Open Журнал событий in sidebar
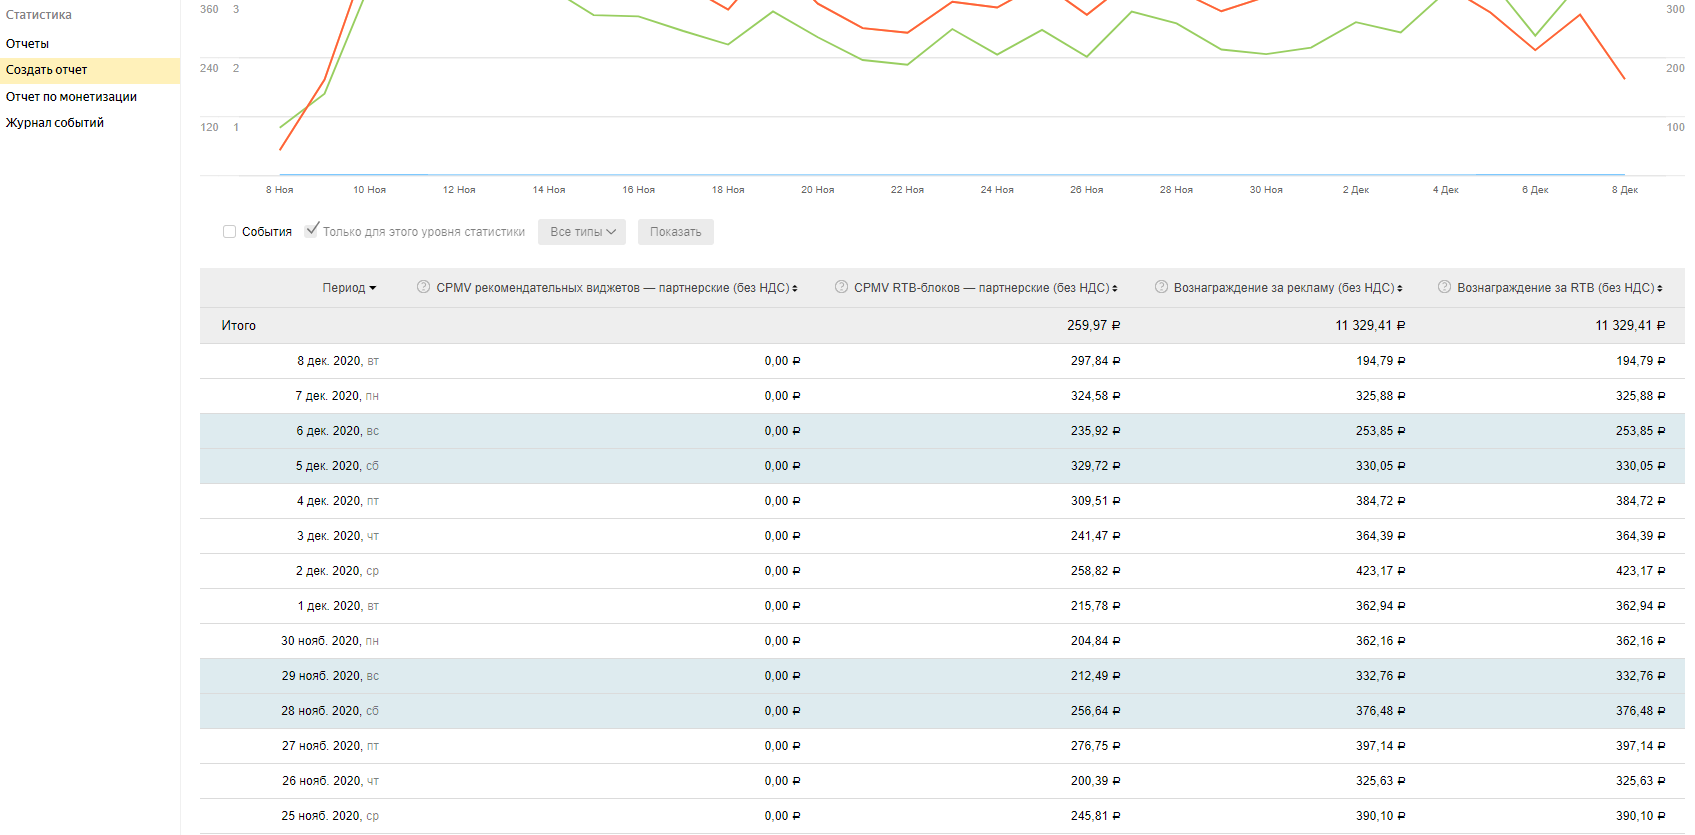The height and width of the screenshot is (835, 1695). coord(55,123)
